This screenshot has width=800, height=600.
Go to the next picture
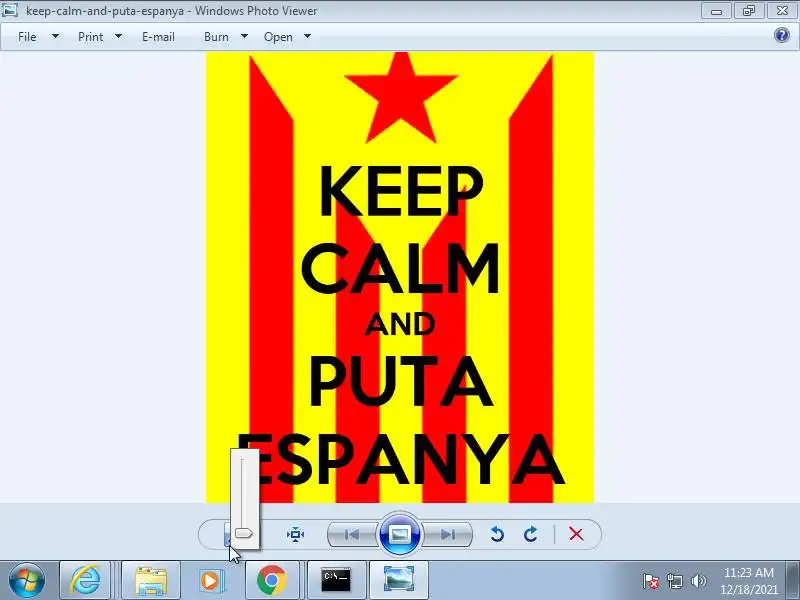[447, 534]
